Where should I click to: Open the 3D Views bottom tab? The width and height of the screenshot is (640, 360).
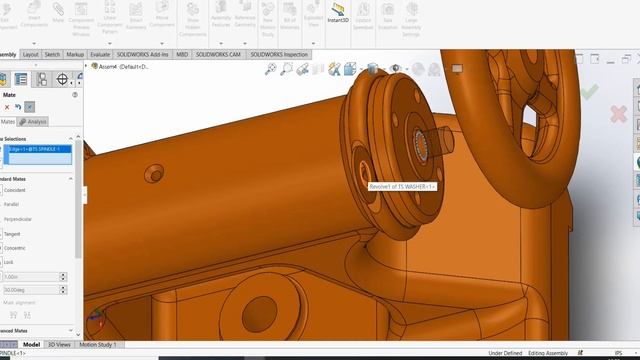coord(59,344)
